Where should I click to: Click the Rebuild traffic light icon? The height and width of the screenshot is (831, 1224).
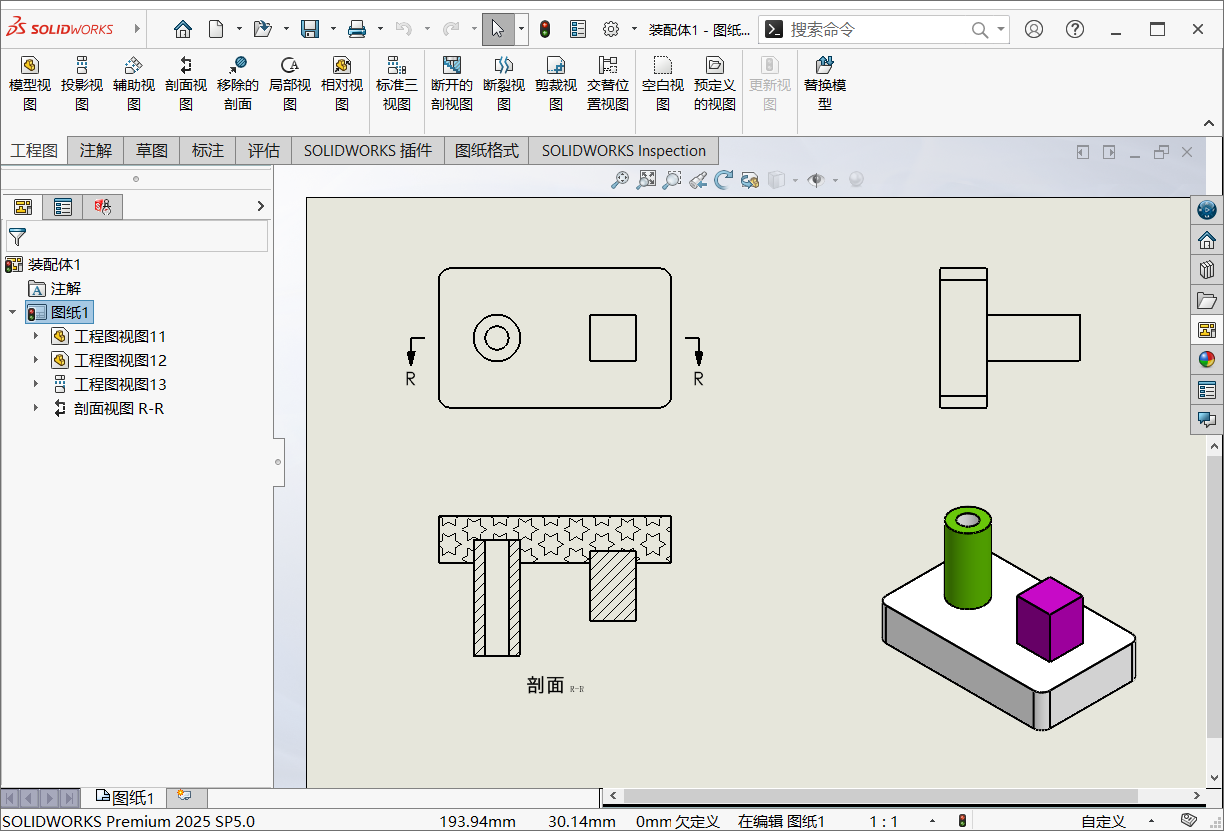(545, 29)
